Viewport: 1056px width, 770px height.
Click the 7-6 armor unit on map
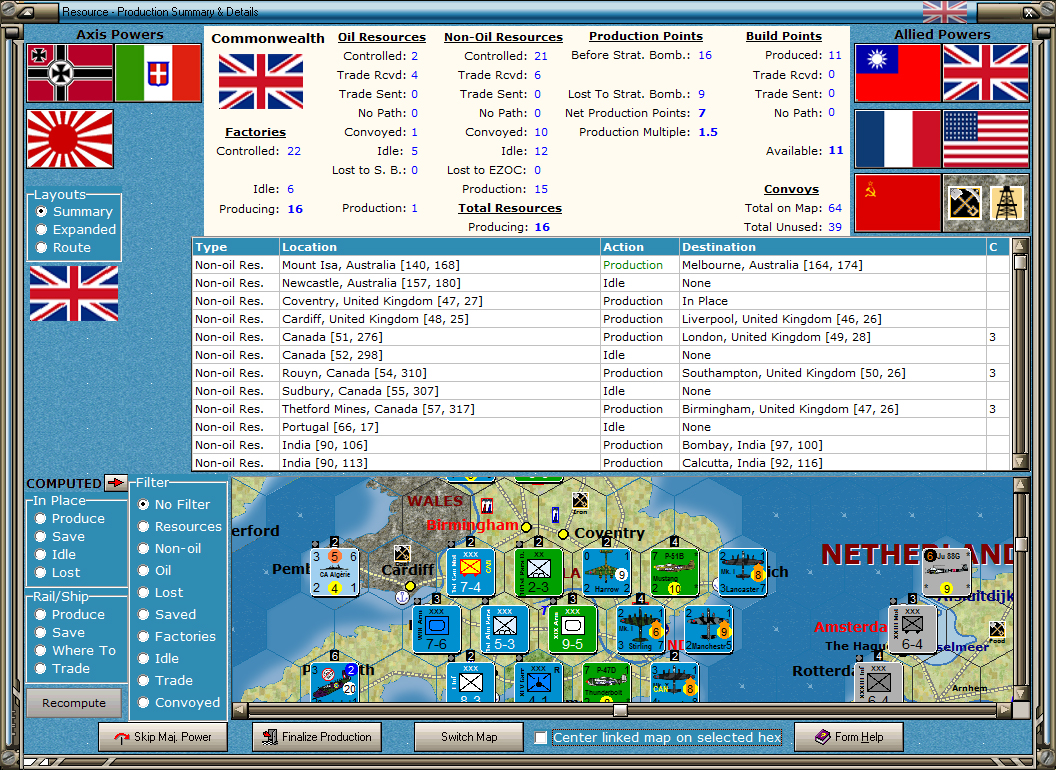[436, 630]
